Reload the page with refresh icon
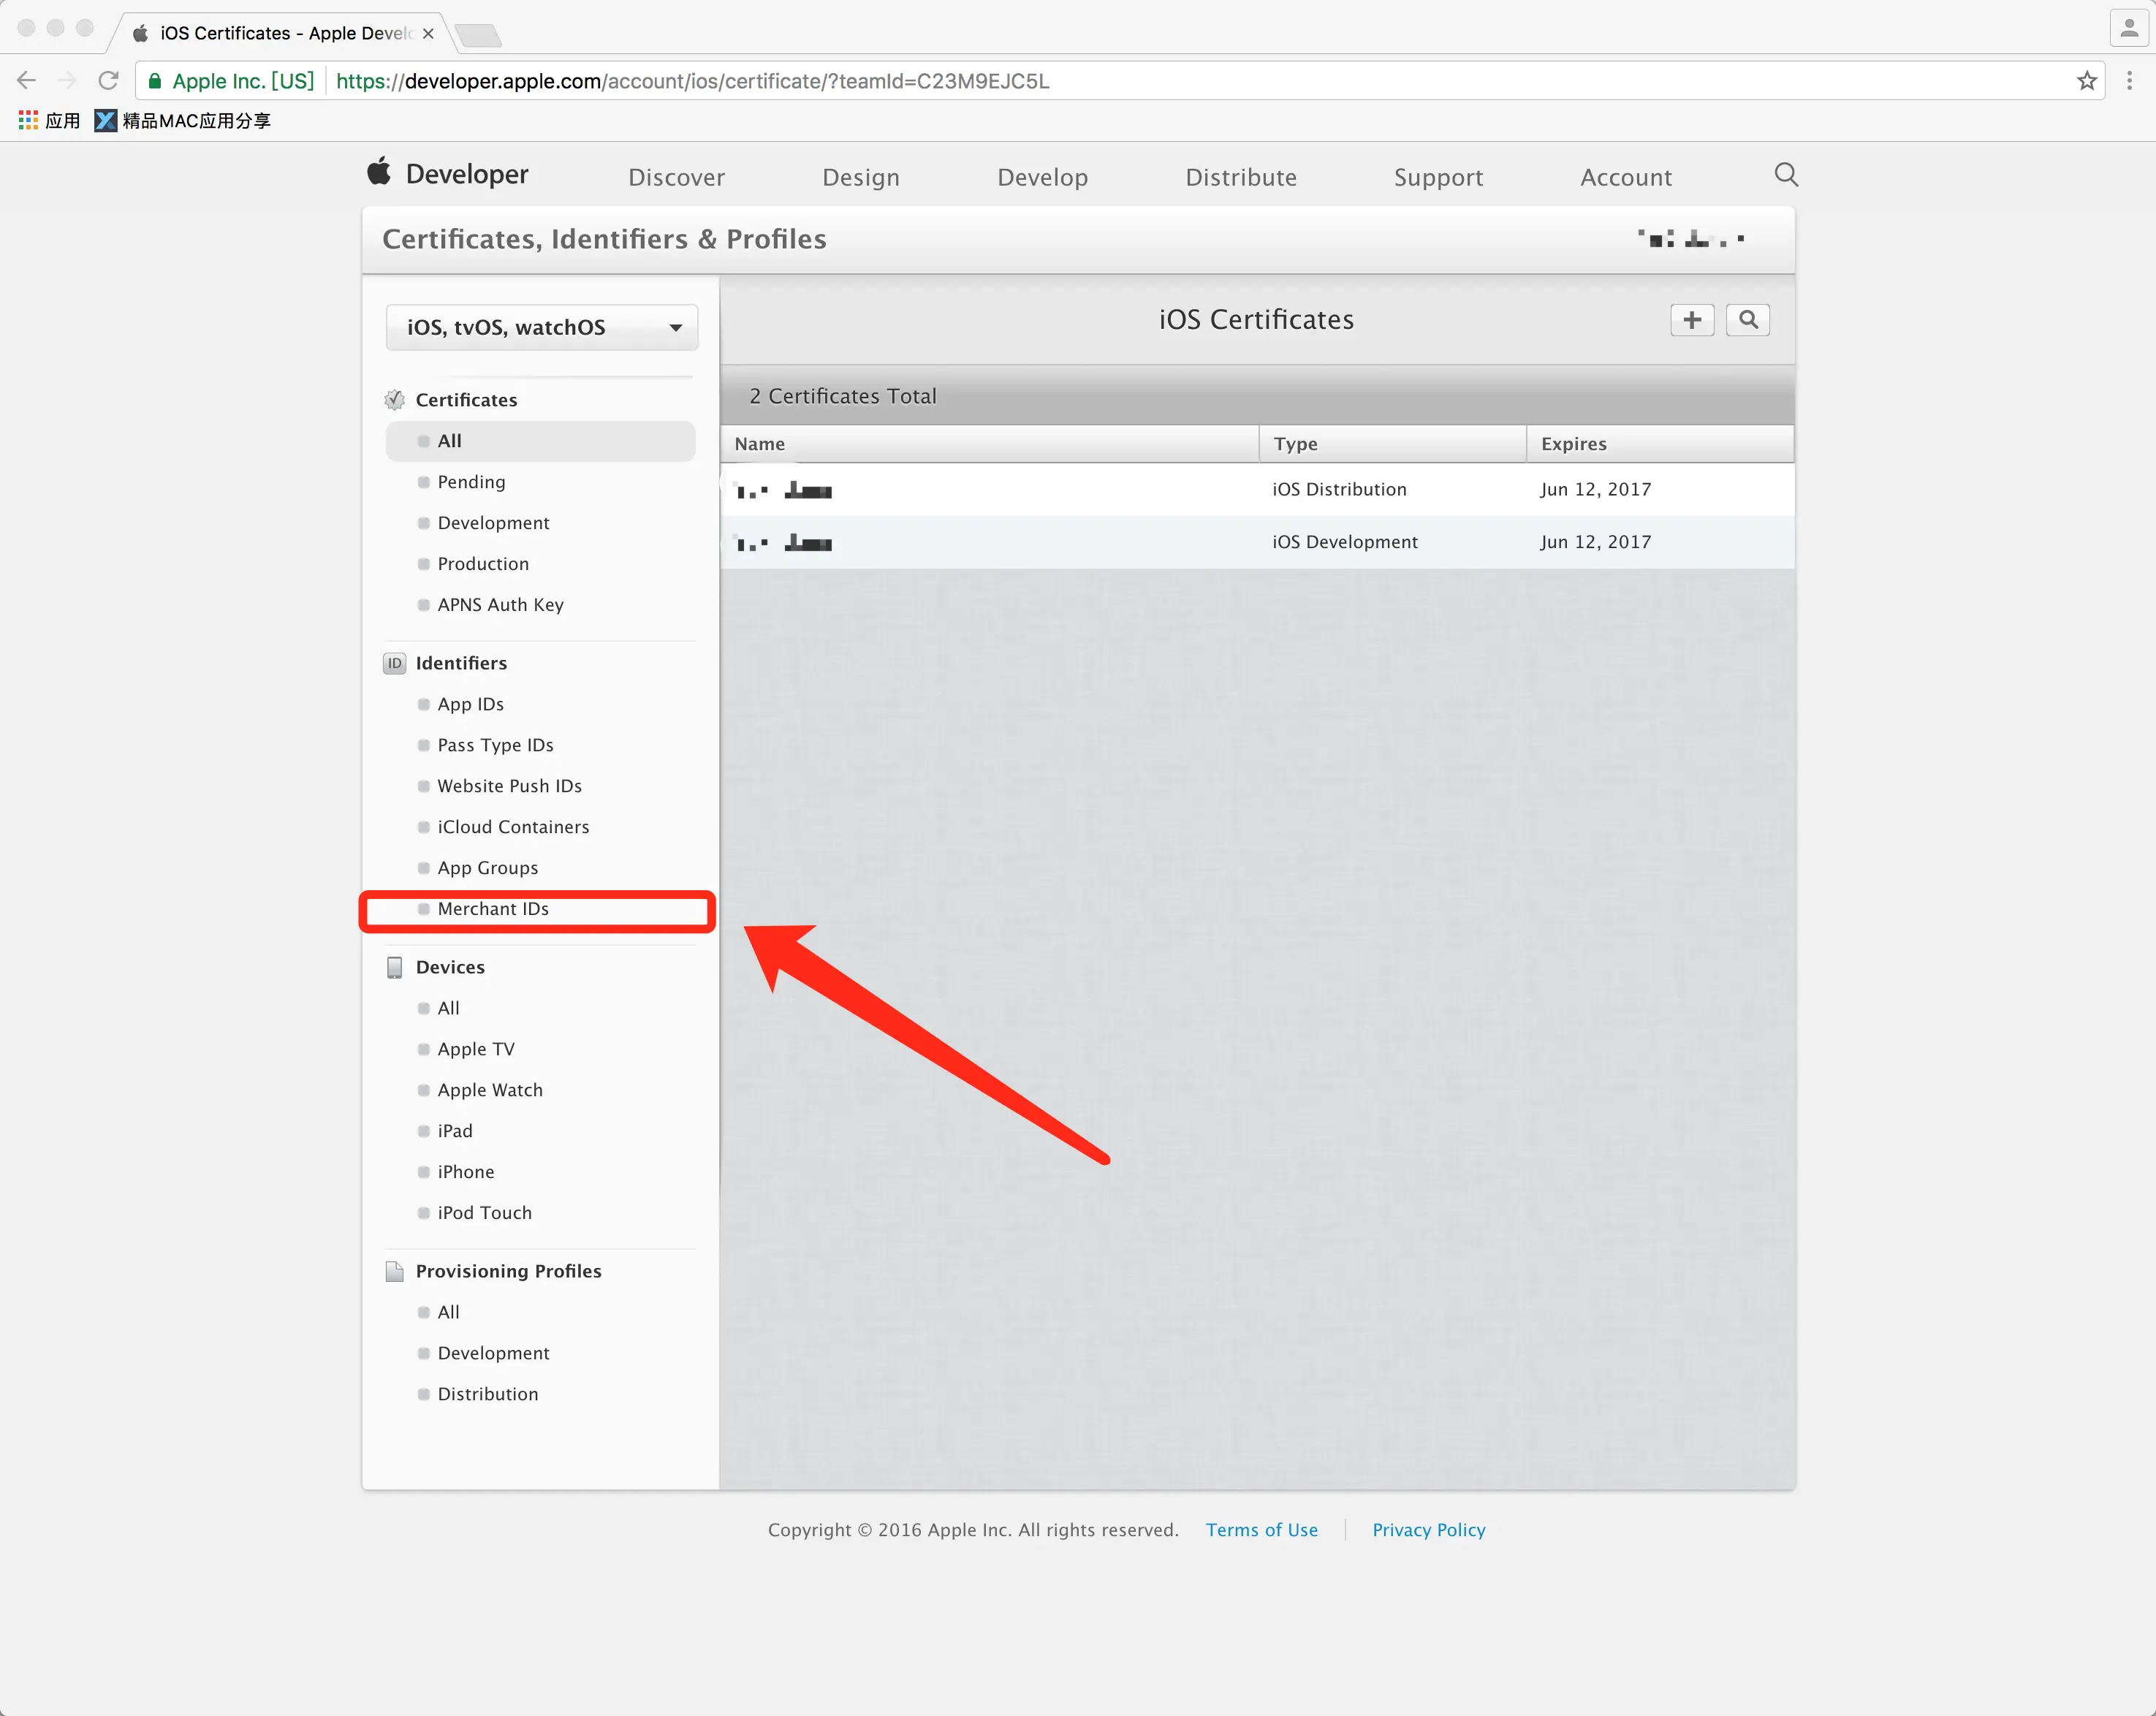The width and height of the screenshot is (2156, 1716). click(108, 81)
